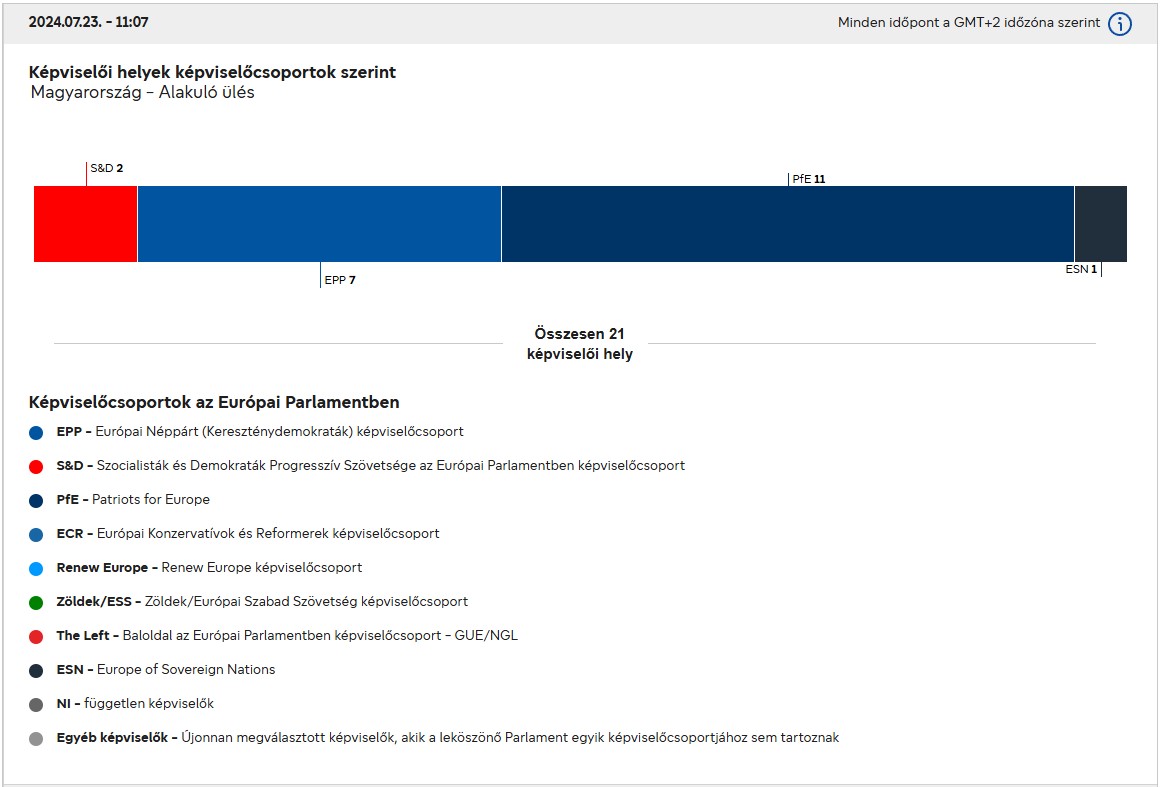
Task: Click the NI gray legend dot
Action: tap(36, 705)
